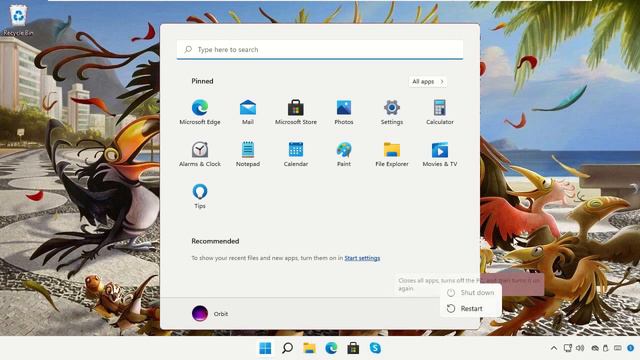Click the network icon in system tray
640x360 pixels.
tap(567, 348)
